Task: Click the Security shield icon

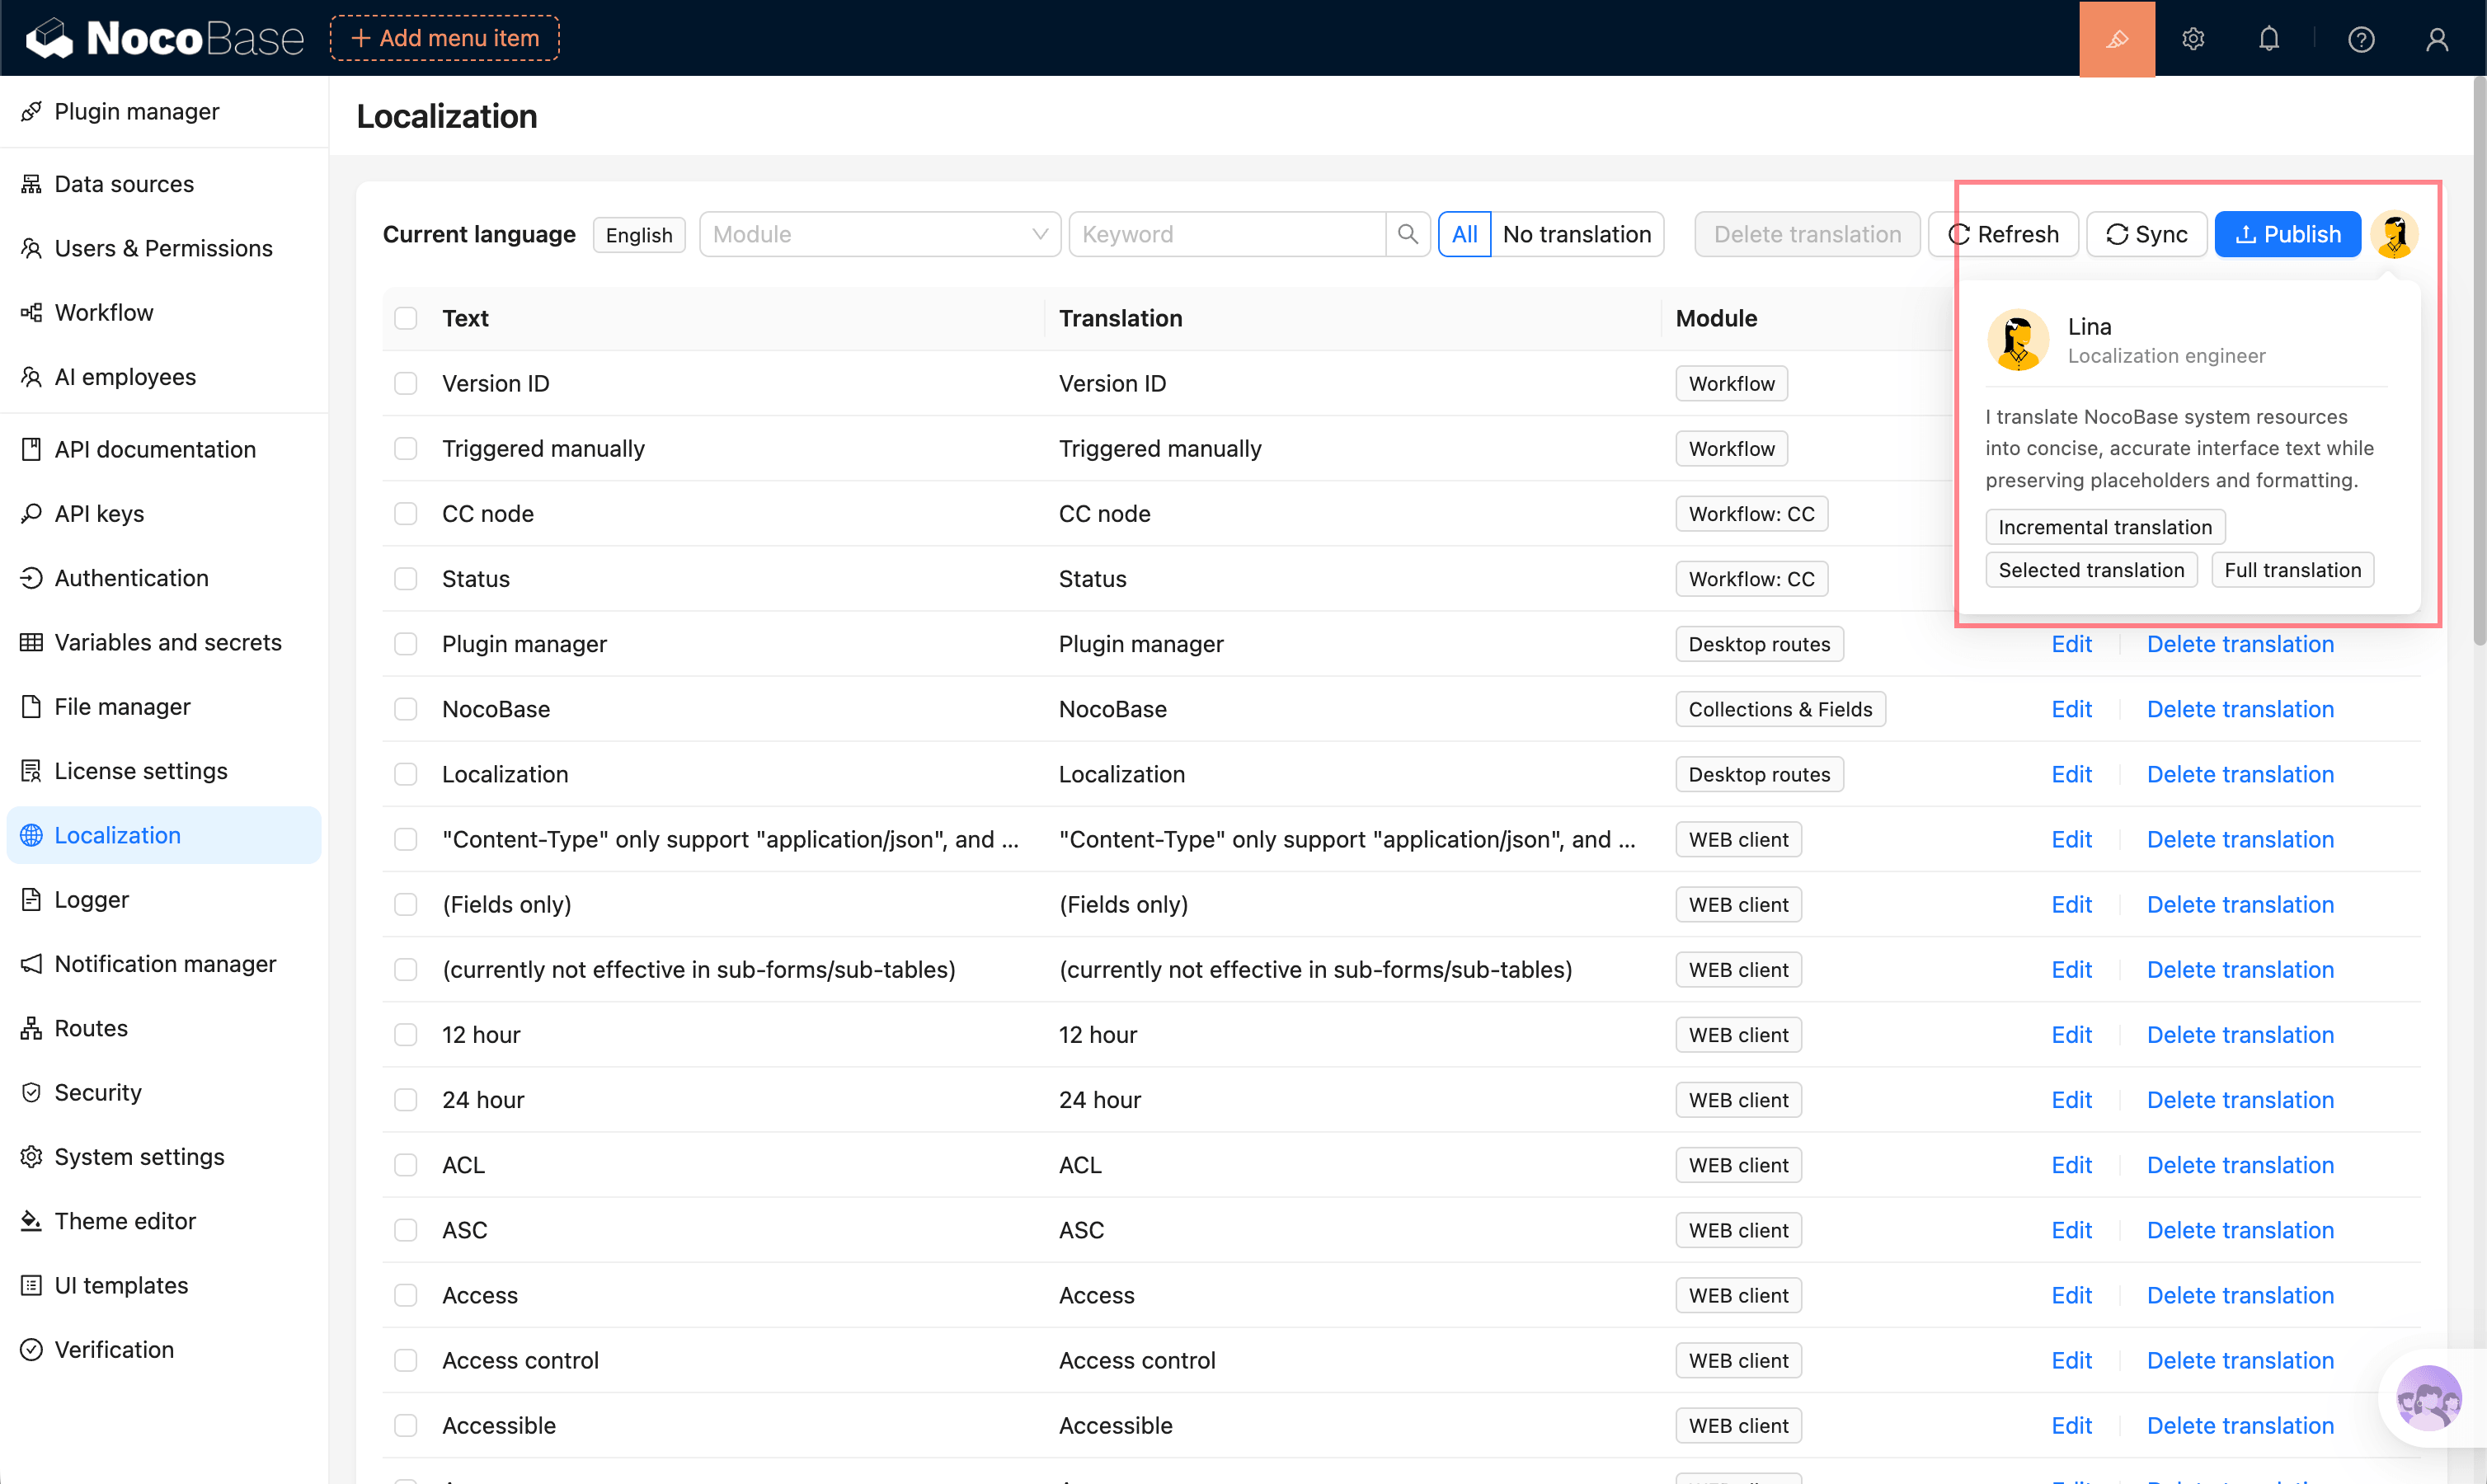Action: click(x=31, y=1092)
